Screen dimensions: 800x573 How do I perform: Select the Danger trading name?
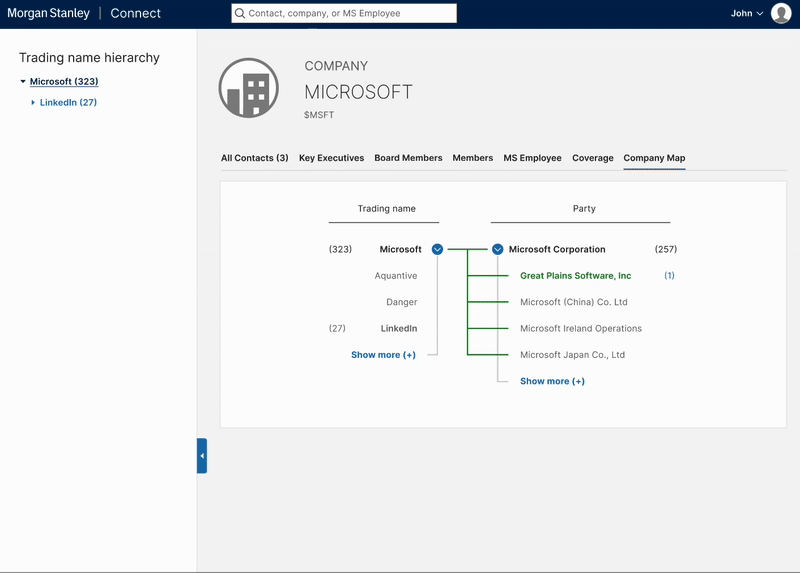402,302
